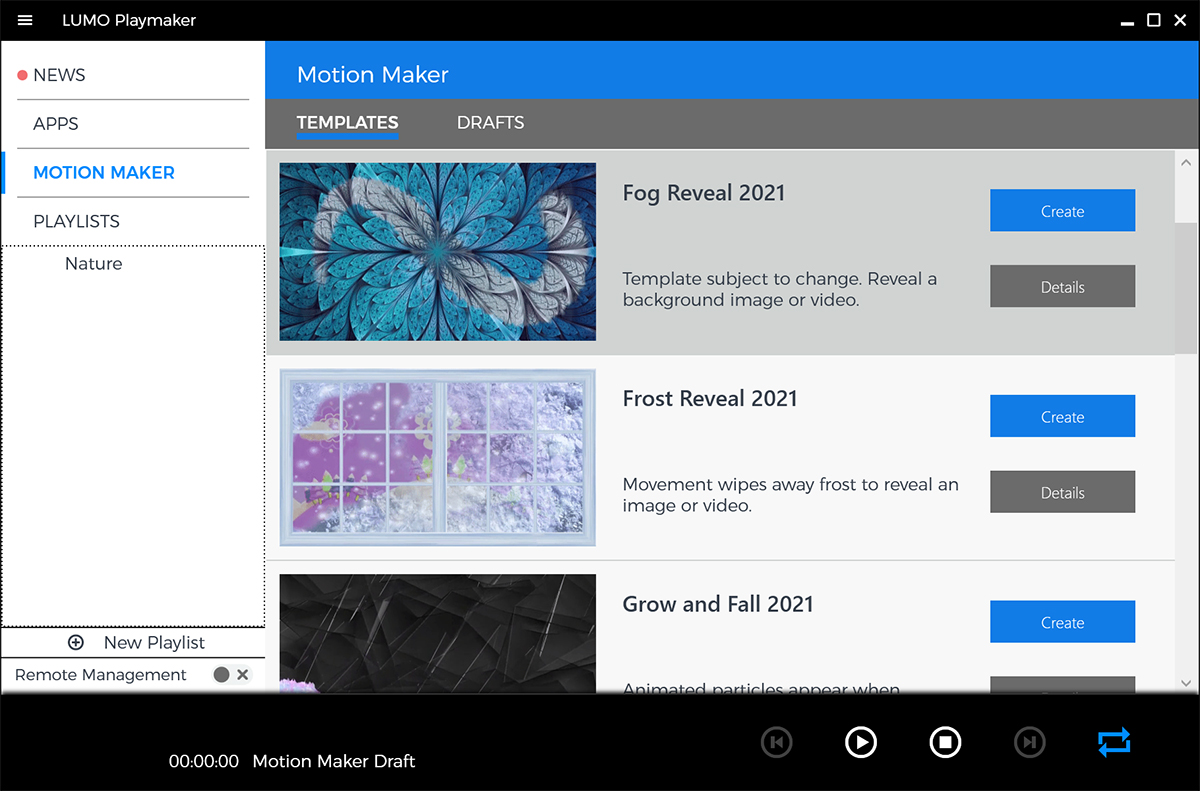Click the Frost Reveal template description
This screenshot has width=1200, height=791.
tap(790, 495)
